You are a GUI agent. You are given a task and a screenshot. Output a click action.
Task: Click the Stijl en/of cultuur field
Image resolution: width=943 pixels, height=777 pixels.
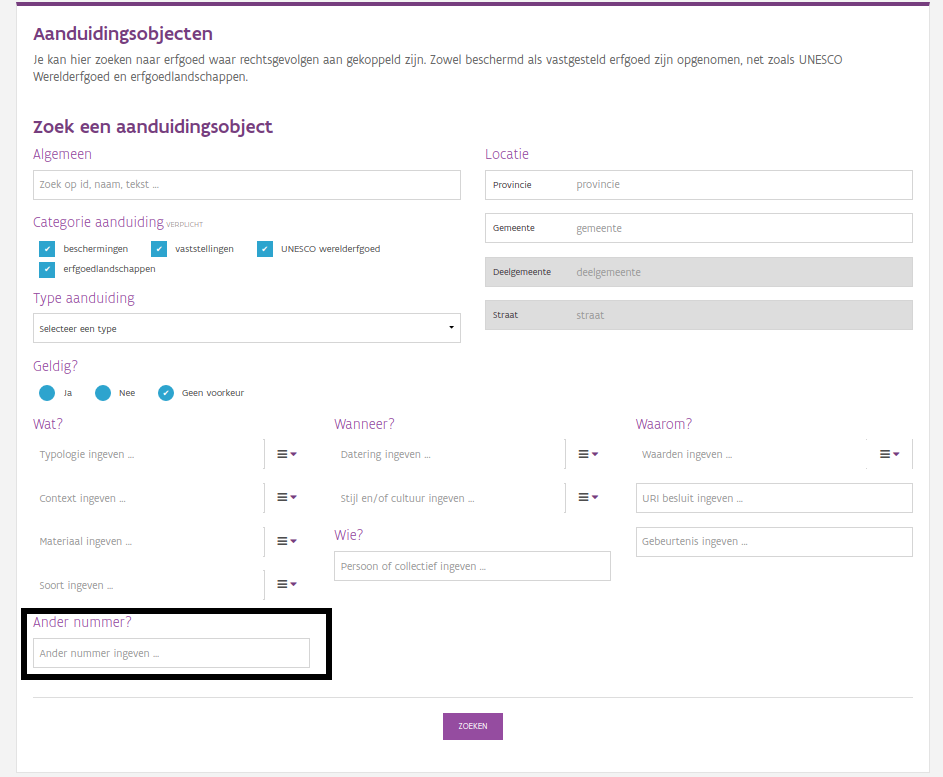[x=449, y=498]
